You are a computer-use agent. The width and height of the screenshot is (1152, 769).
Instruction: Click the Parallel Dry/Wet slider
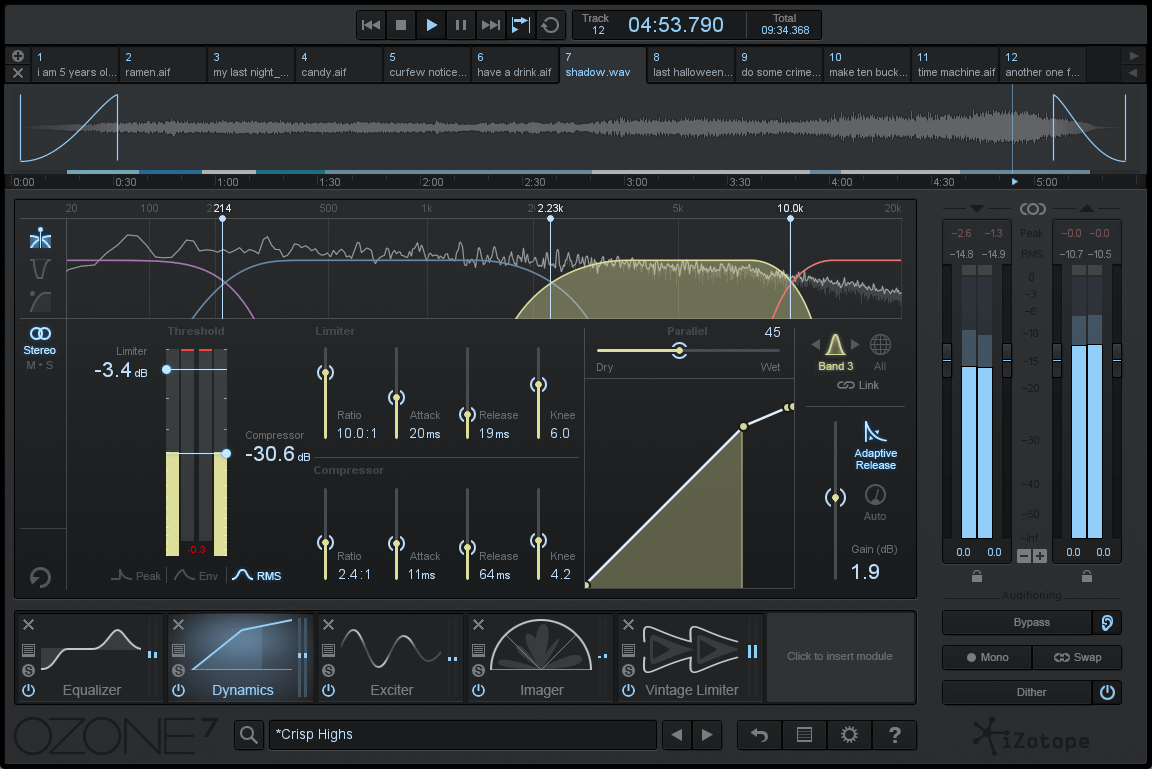coord(679,351)
